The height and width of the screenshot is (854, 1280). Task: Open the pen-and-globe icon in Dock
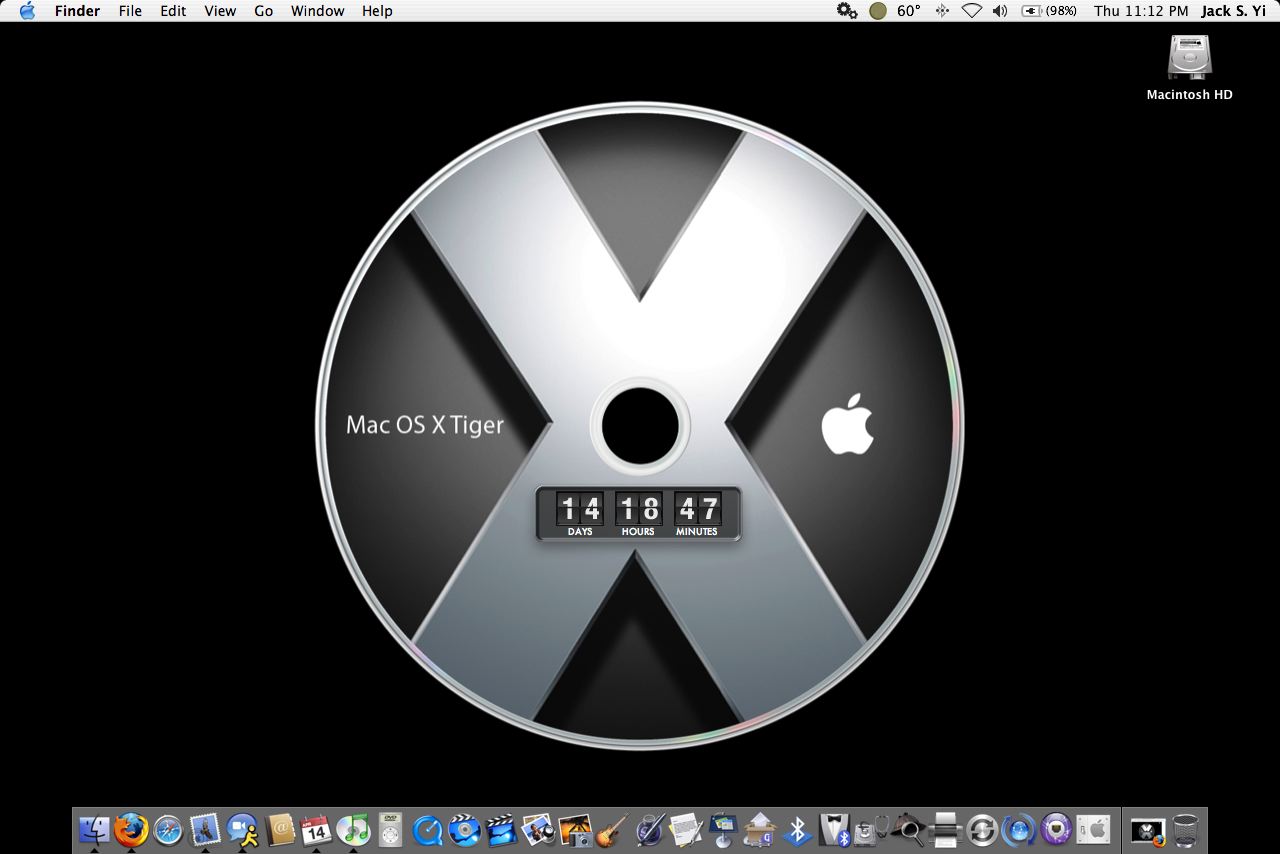click(649, 829)
